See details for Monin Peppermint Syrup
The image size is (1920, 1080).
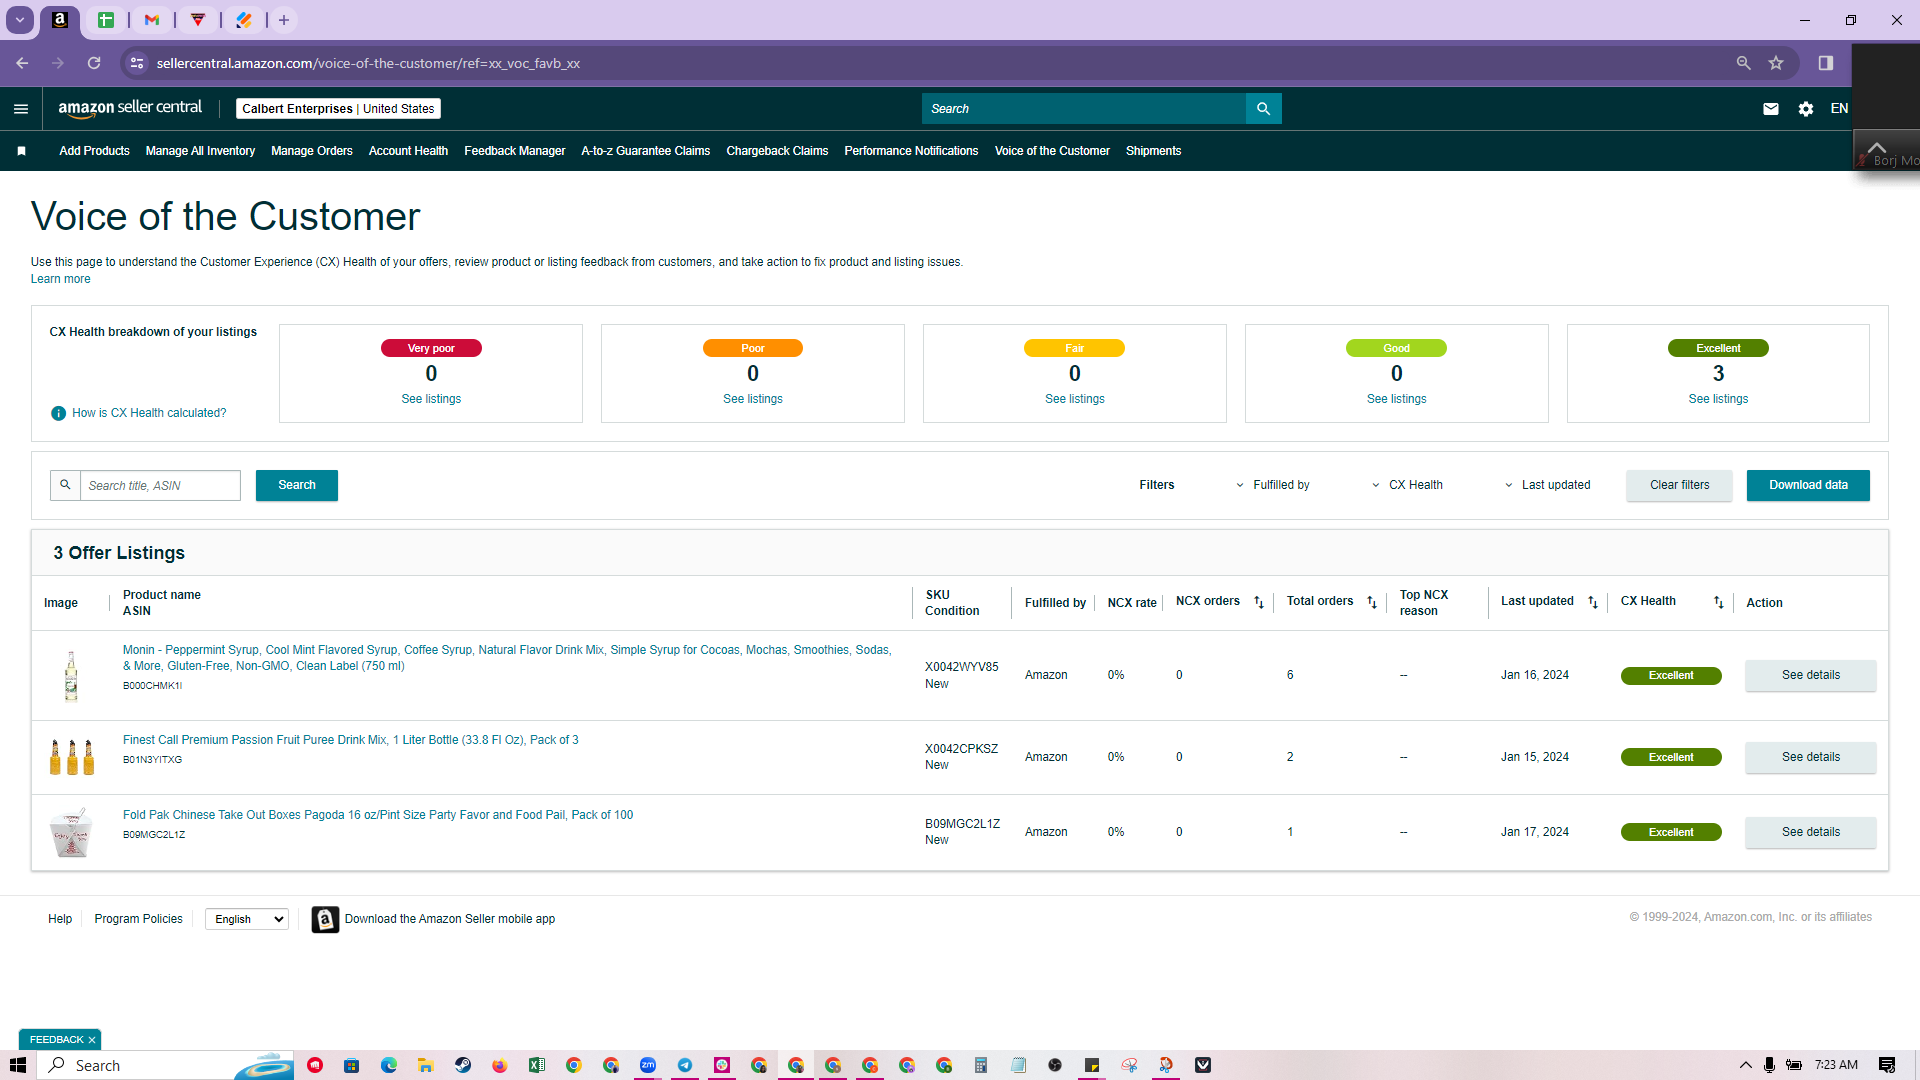click(x=1811, y=675)
